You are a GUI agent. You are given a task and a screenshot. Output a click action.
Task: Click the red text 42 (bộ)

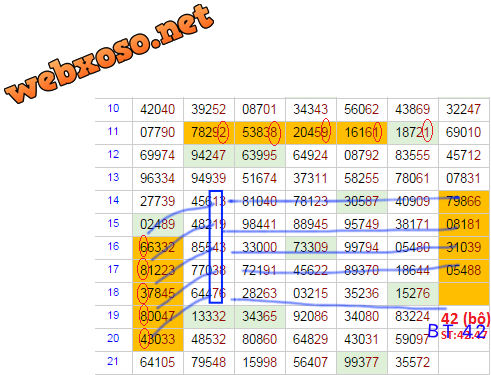(x=465, y=319)
